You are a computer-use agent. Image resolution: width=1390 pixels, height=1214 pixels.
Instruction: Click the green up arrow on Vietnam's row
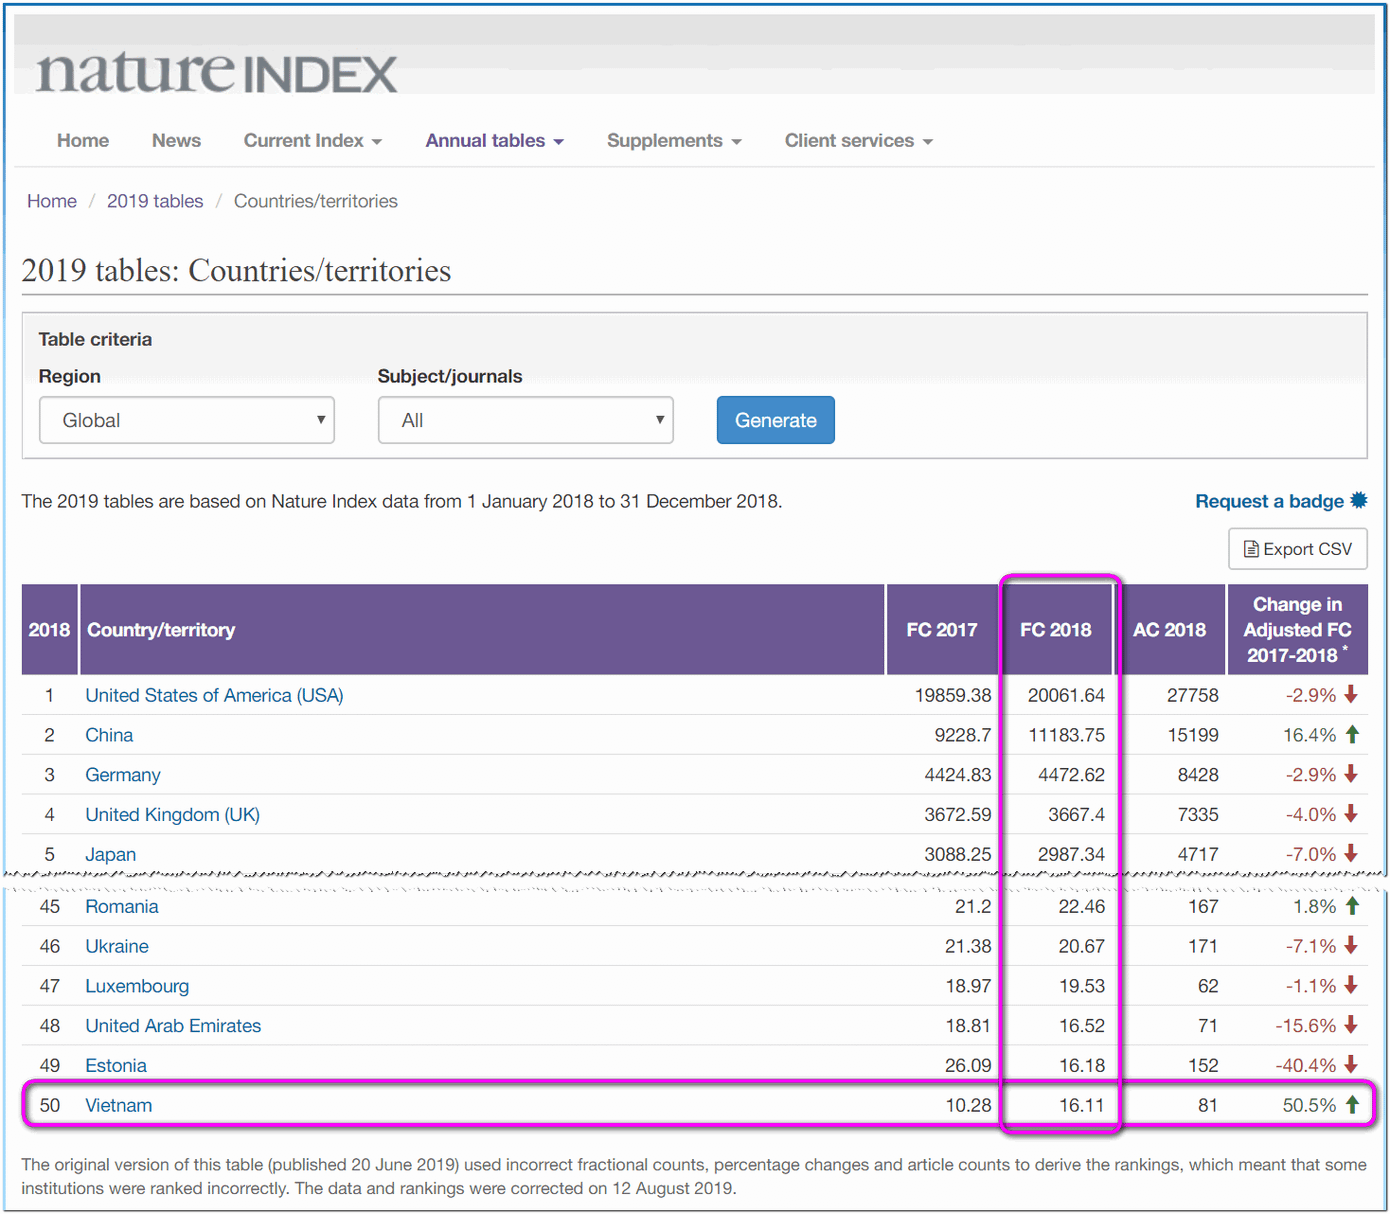click(x=1354, y=1105)
